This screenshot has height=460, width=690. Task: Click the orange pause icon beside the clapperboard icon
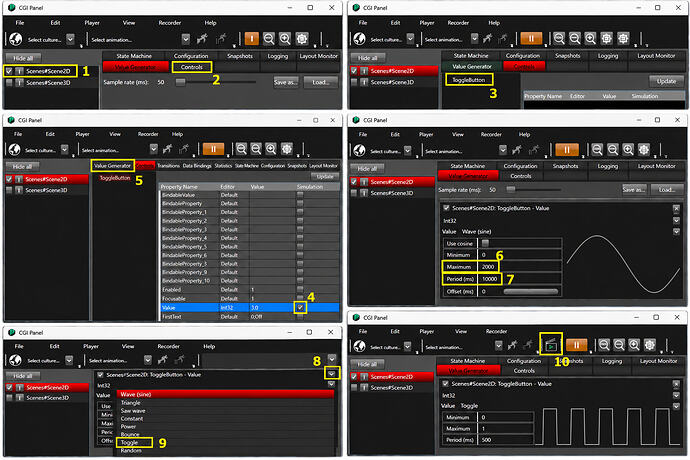click(576, 345)
